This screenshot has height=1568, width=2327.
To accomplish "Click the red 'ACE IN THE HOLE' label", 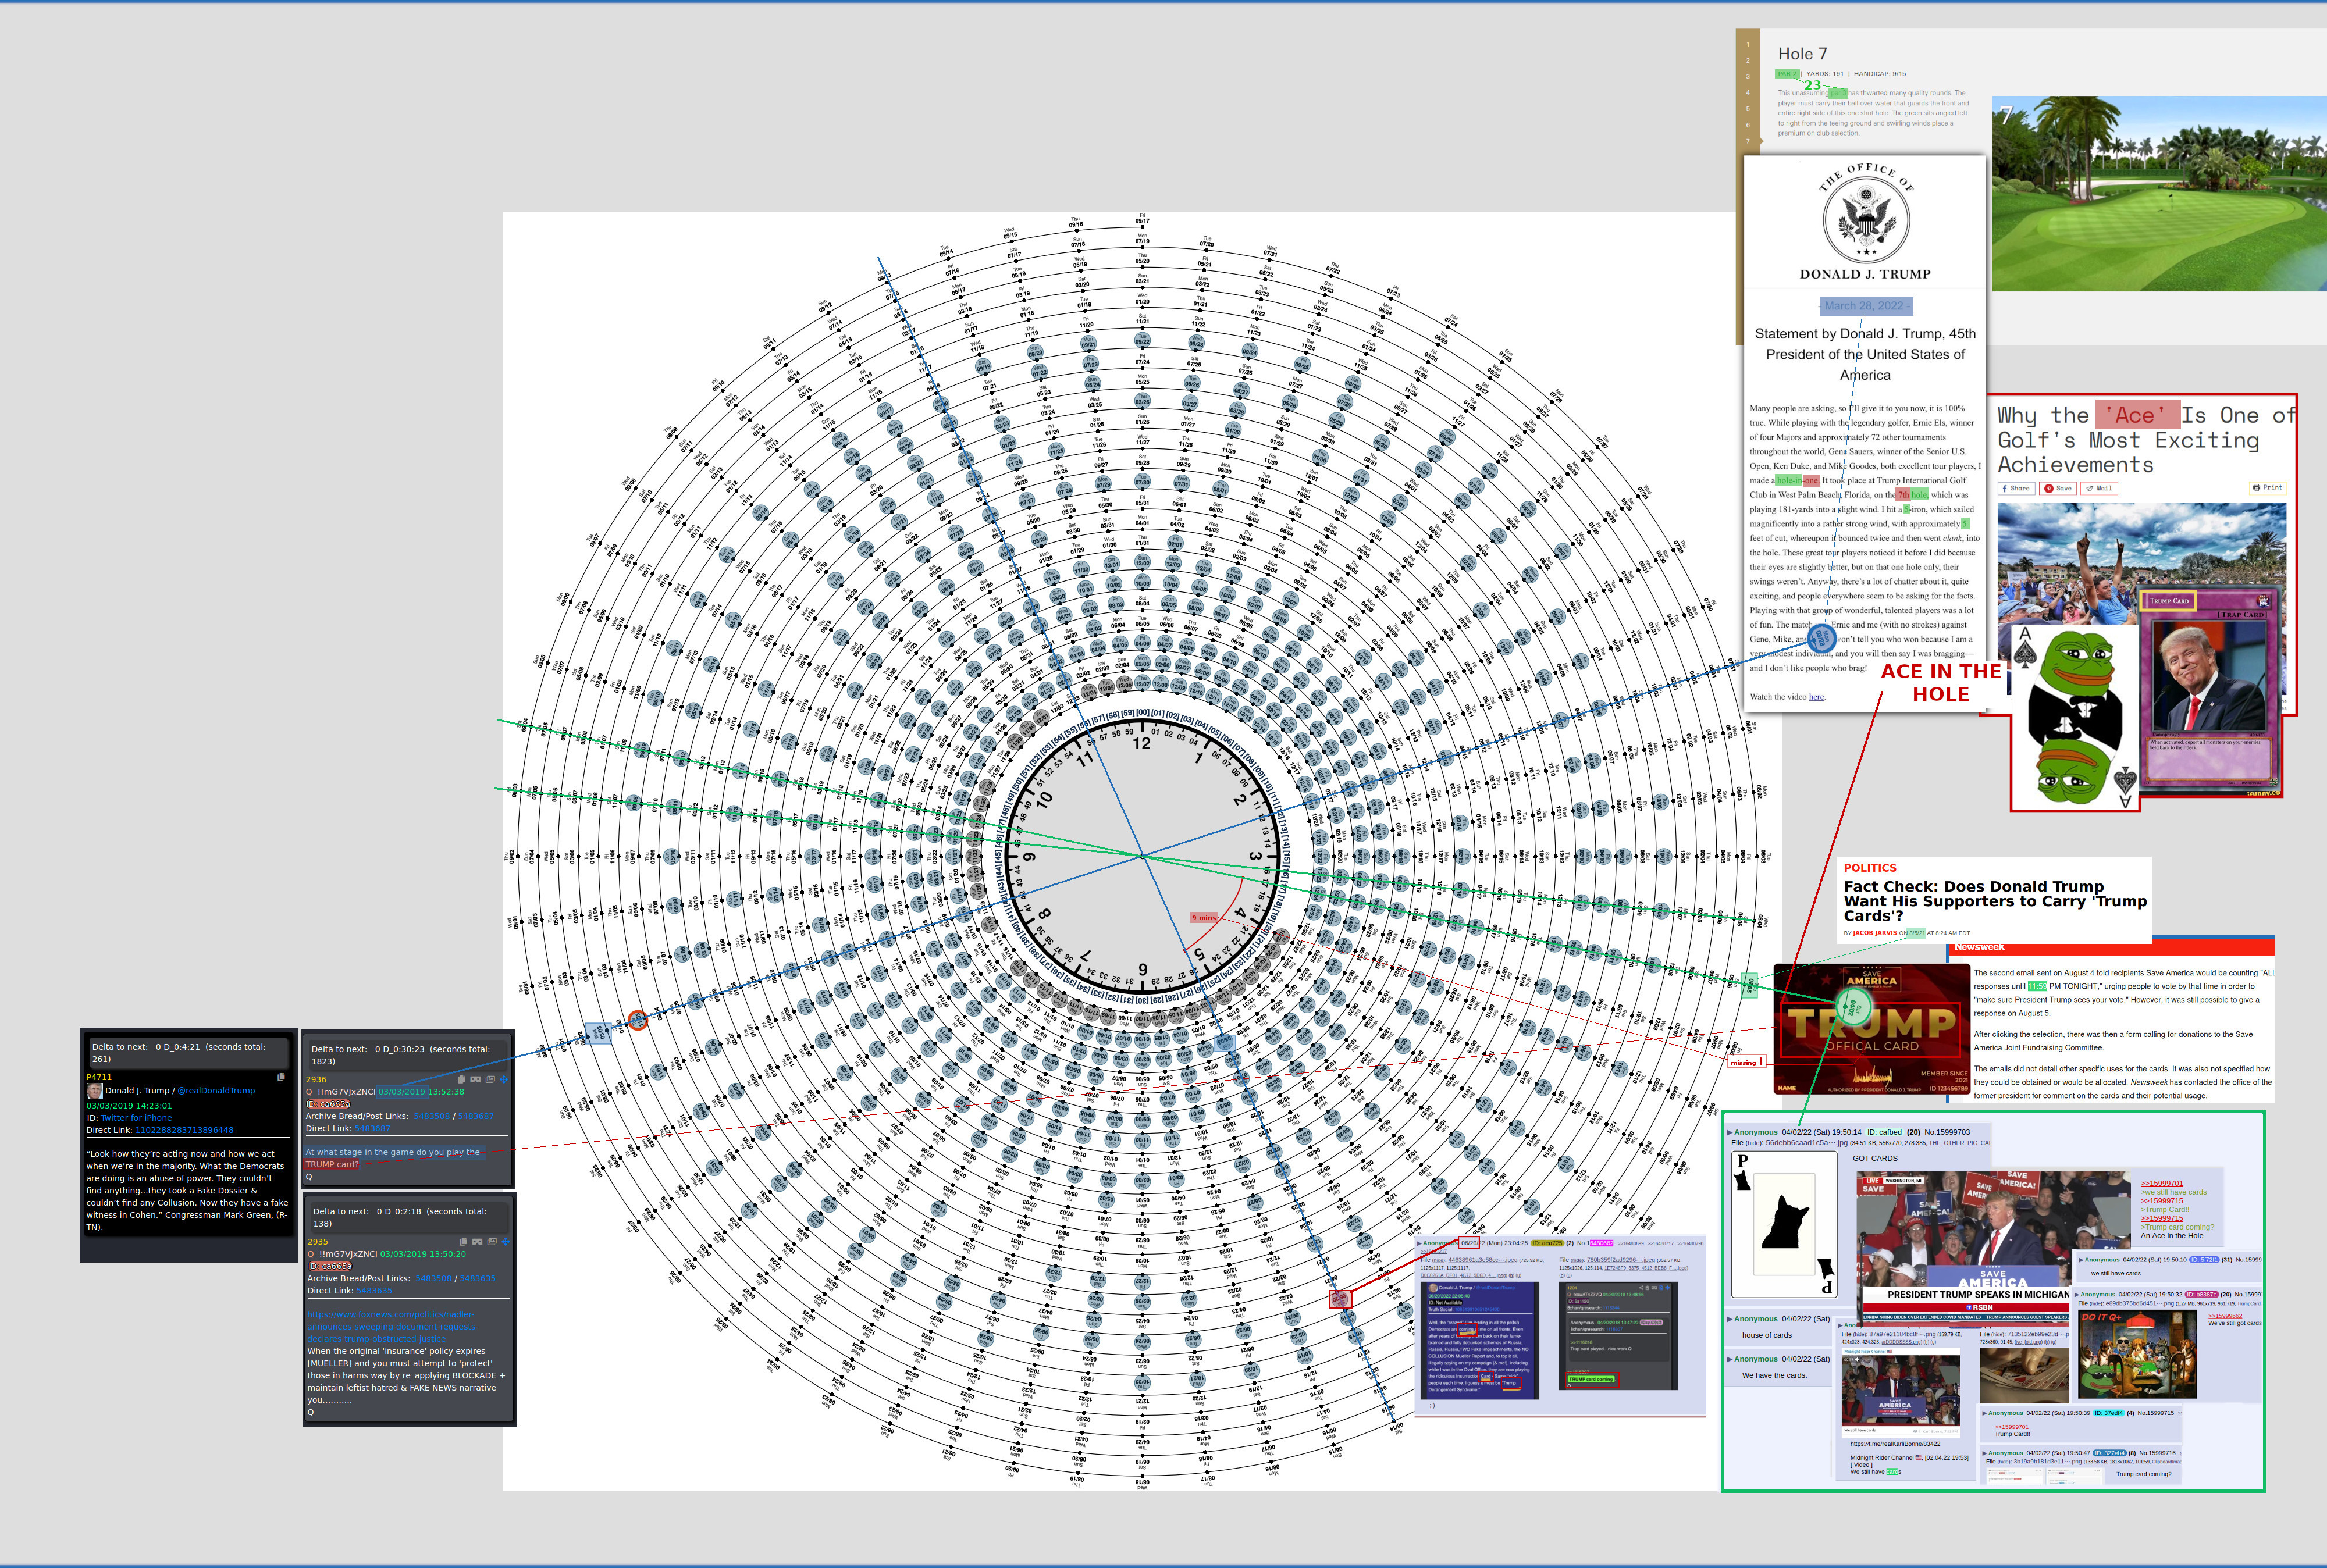I will pos(1941,682).
